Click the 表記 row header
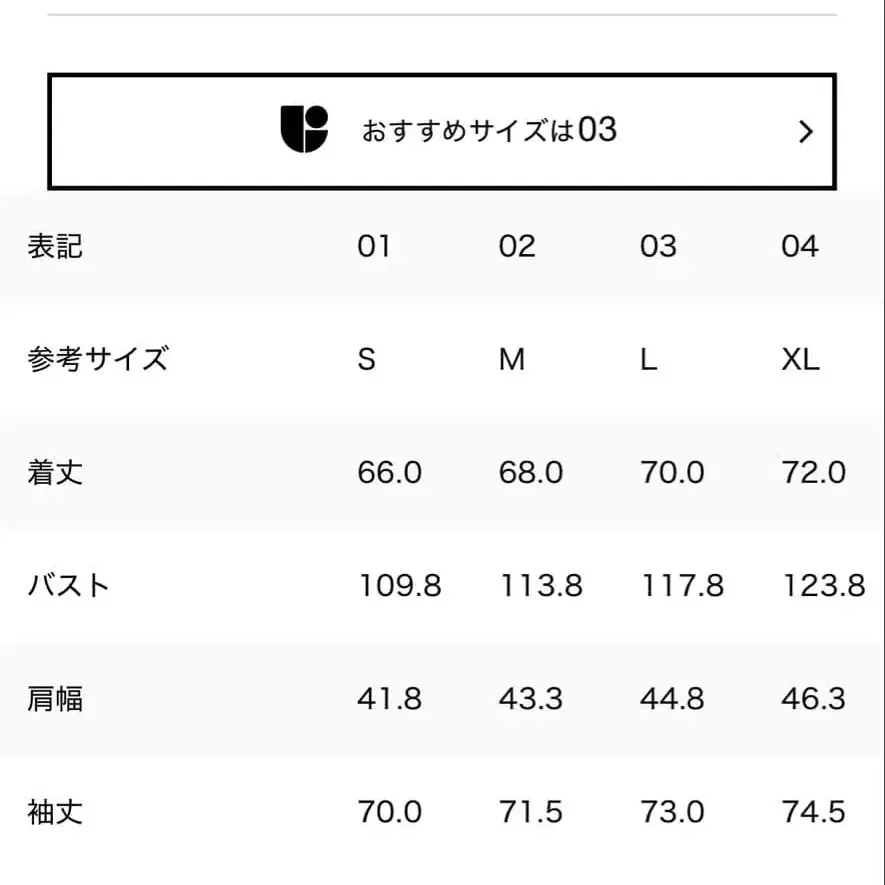885x885 pixels. [x=55, y=246]
